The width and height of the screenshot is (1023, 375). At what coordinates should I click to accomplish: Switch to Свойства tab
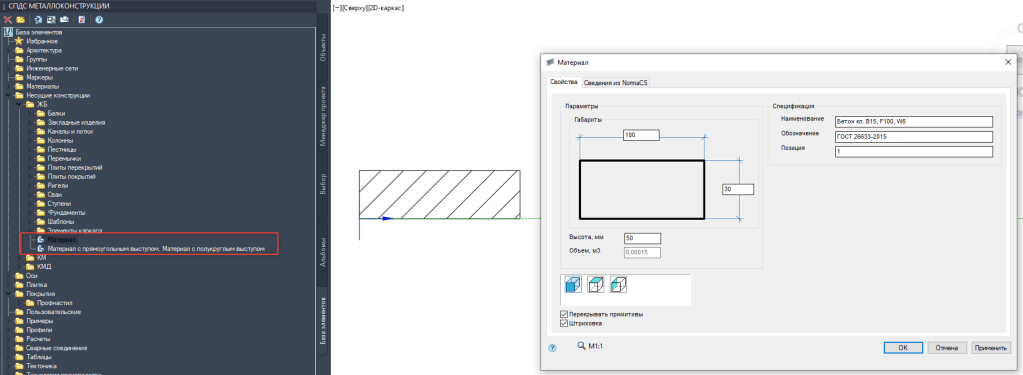563,82
